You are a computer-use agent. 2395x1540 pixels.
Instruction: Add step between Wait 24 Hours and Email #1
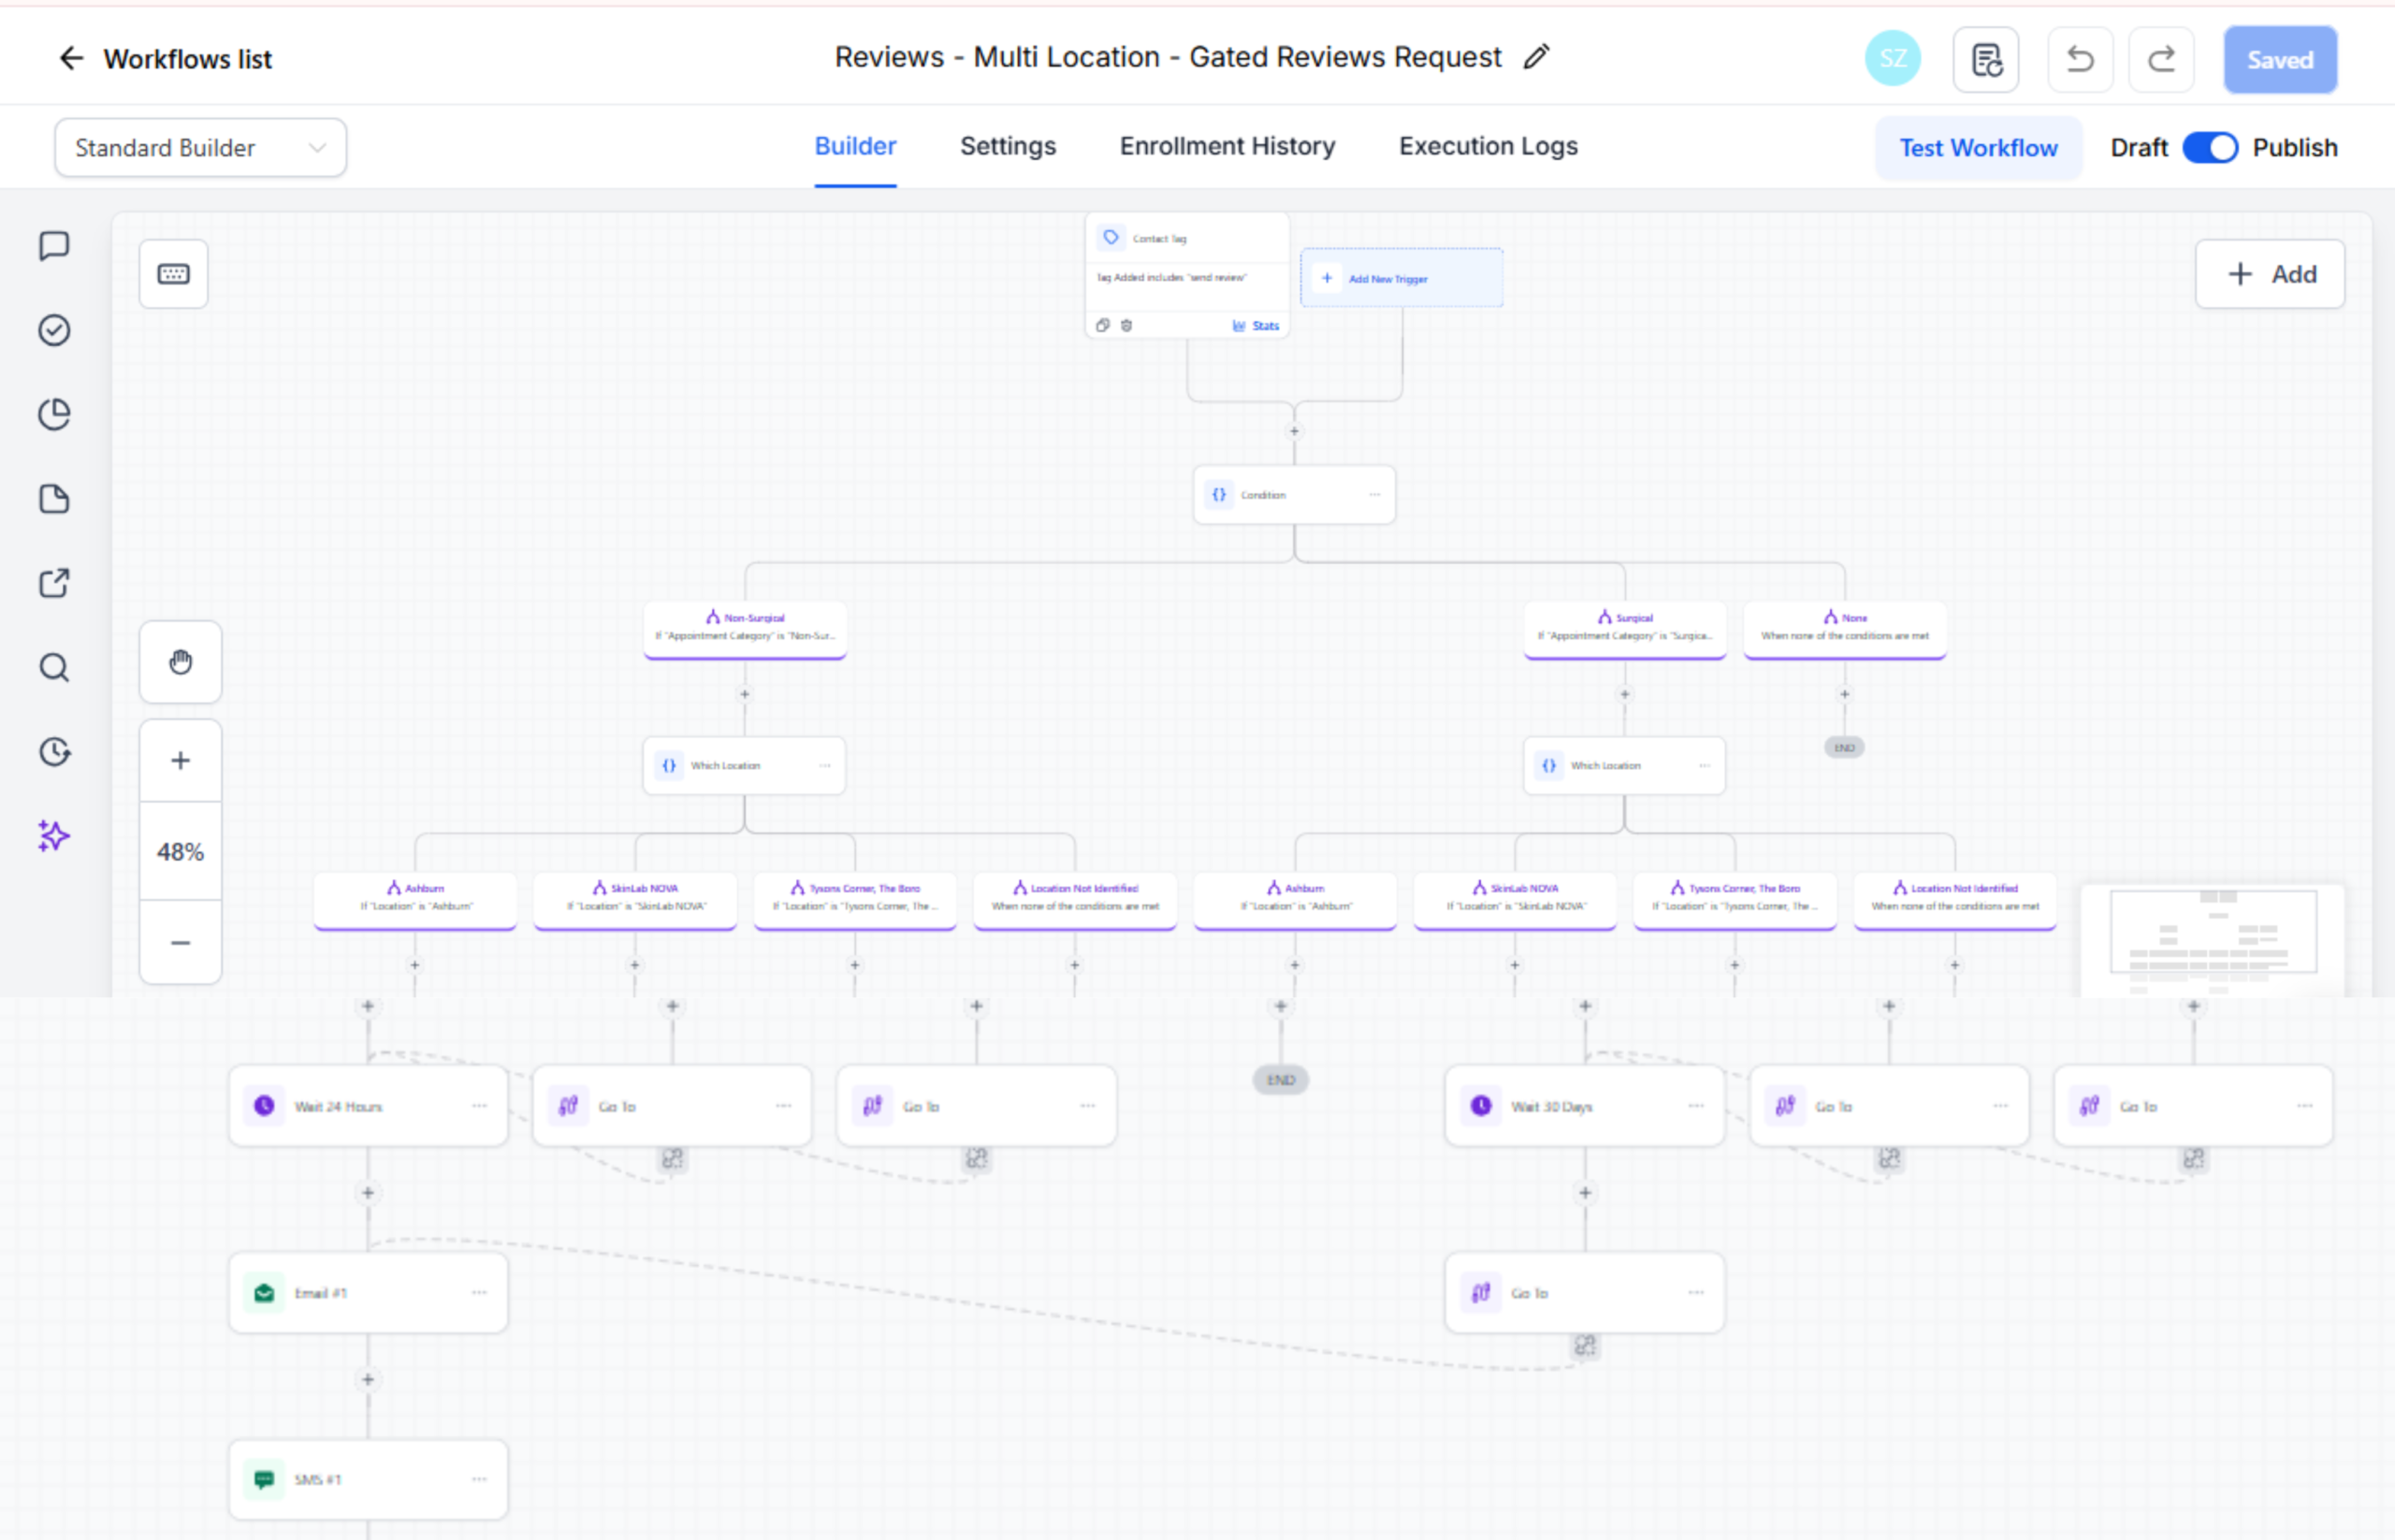(x=368, y=1193)
